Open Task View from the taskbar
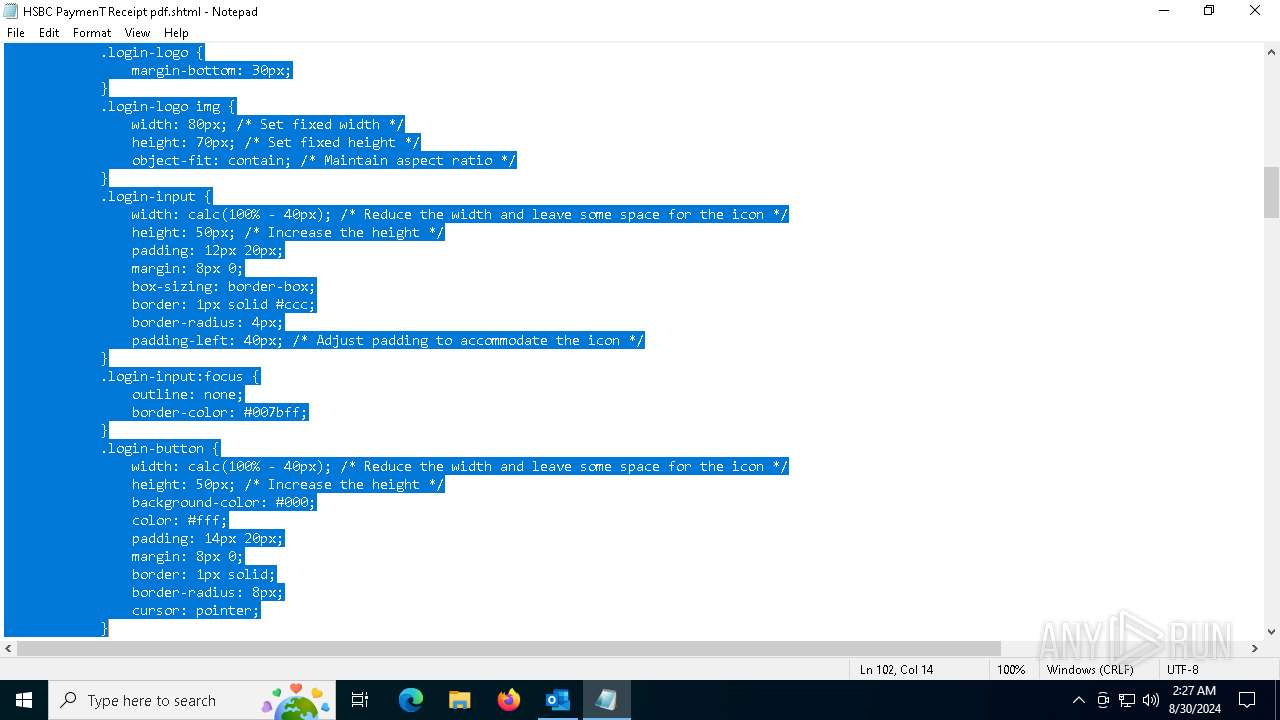The width and height of the screenshot is (1280, 720). (360, 700)
